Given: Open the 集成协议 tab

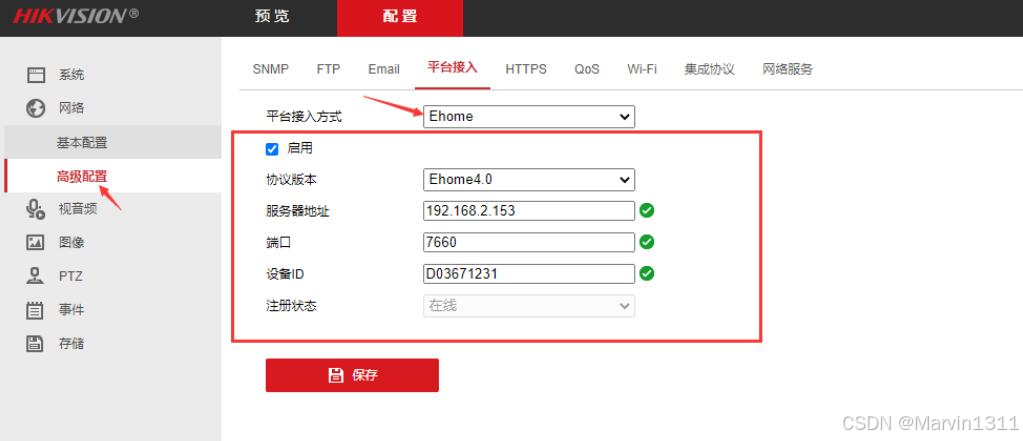Looking at the screenshot, I should (x=710, y=69).
